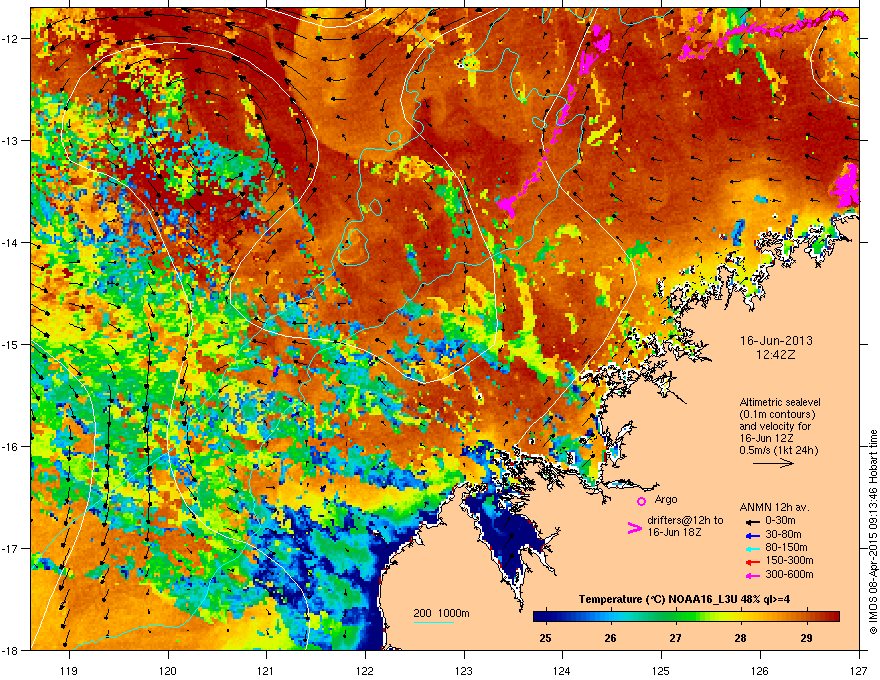This screenshot has height=680, width=880.
Task: Click the magenta drifters arrowhead legend symbol
Action: [634, 527]
